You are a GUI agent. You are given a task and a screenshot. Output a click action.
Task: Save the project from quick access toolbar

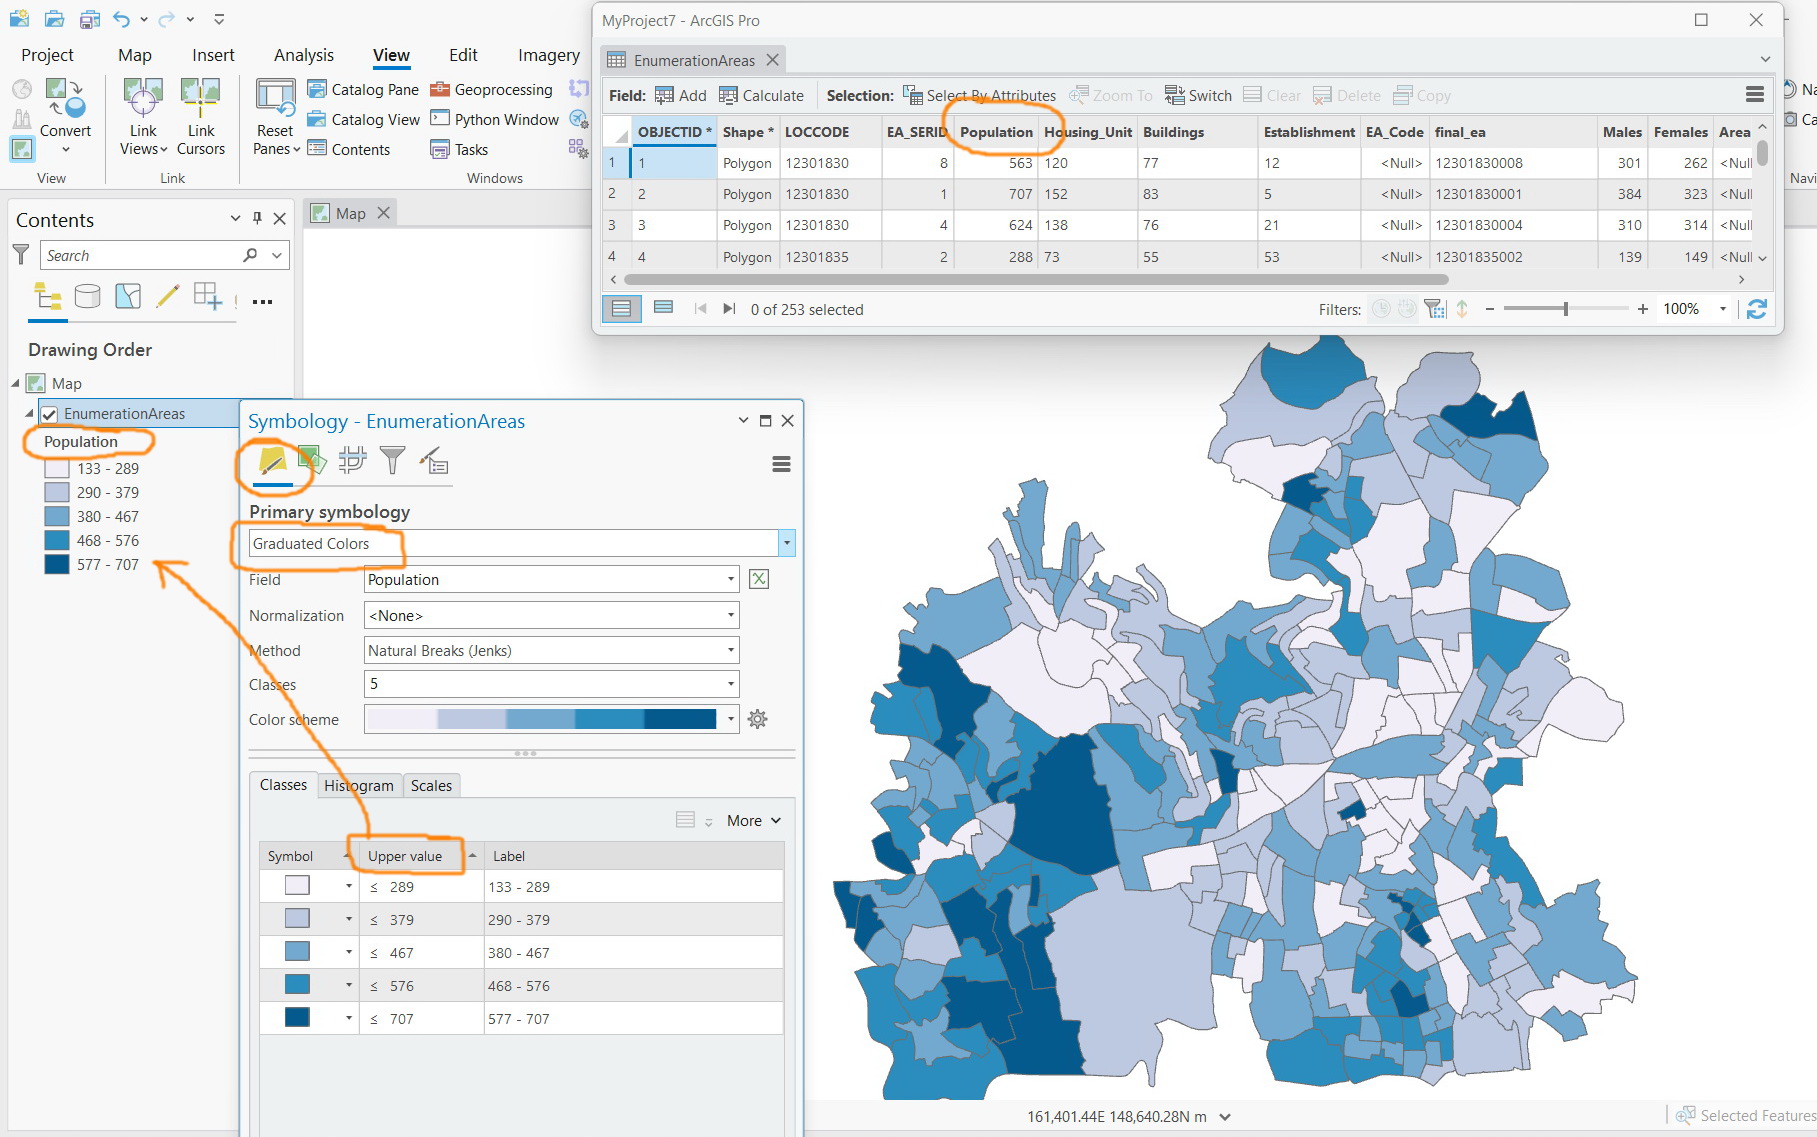(x=90, y=19)
